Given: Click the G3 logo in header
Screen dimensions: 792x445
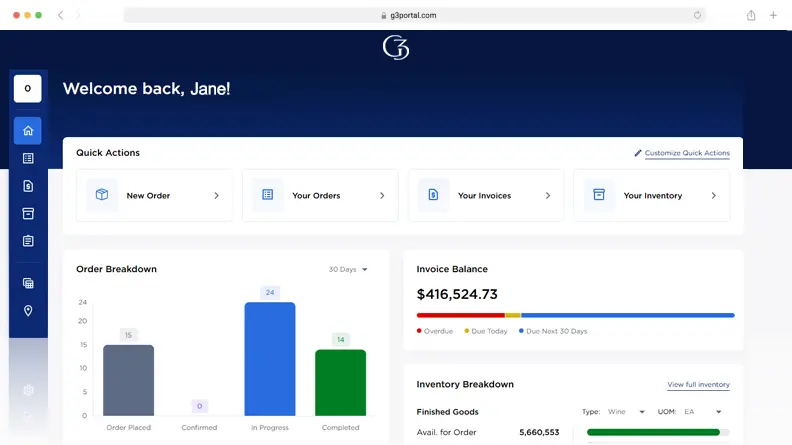Looking at the screenshot, I should click(x=396, y=47).
